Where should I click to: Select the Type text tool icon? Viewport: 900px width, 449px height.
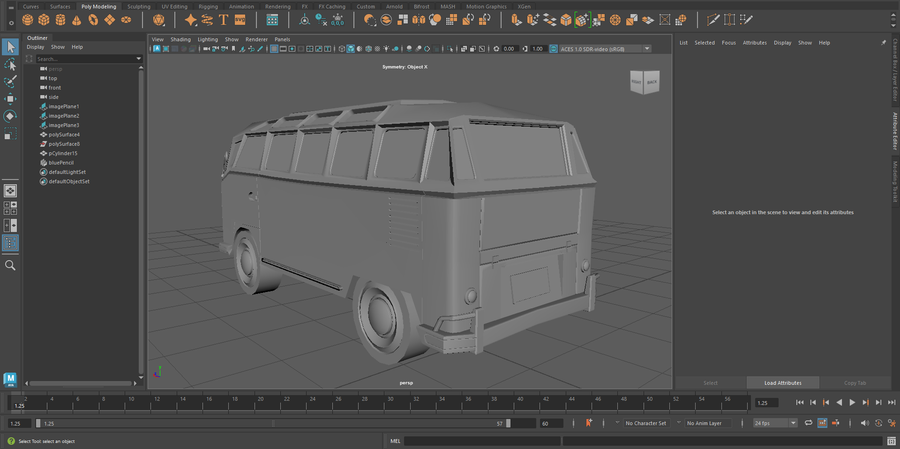tap(223, 20)
